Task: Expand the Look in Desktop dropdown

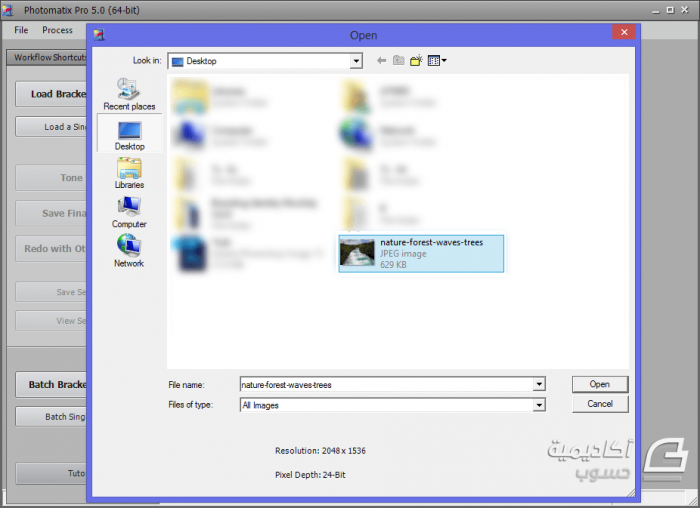Action: pos(356,61)
